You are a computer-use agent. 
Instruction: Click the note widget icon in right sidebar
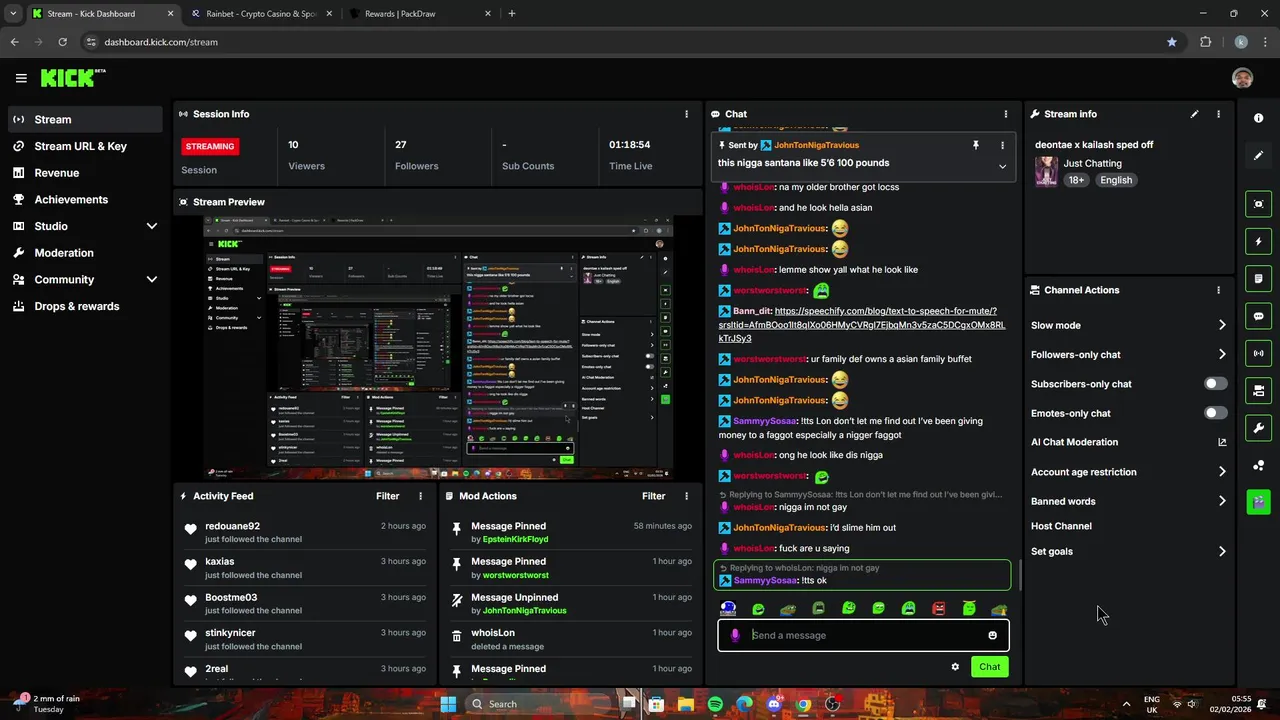(1258, 278)
